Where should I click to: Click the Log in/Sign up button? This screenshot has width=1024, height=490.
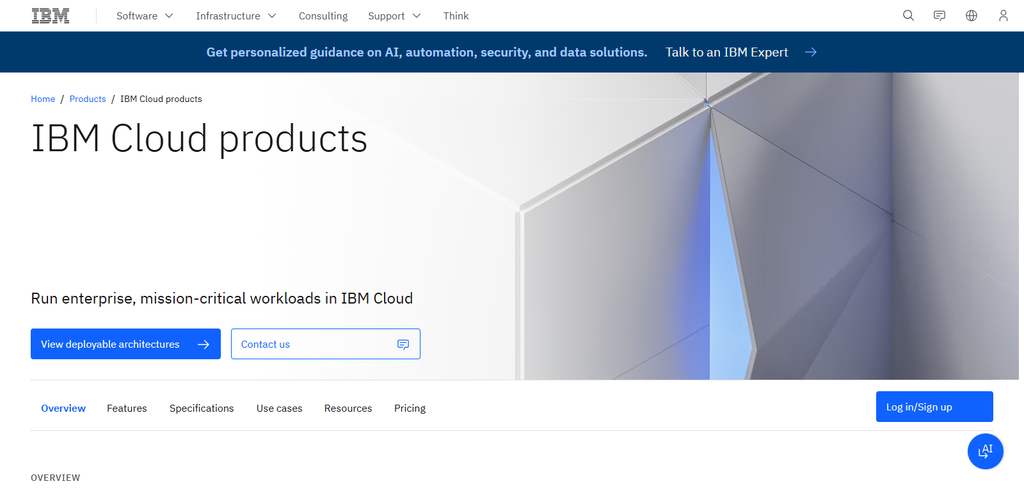click(934, 406)
